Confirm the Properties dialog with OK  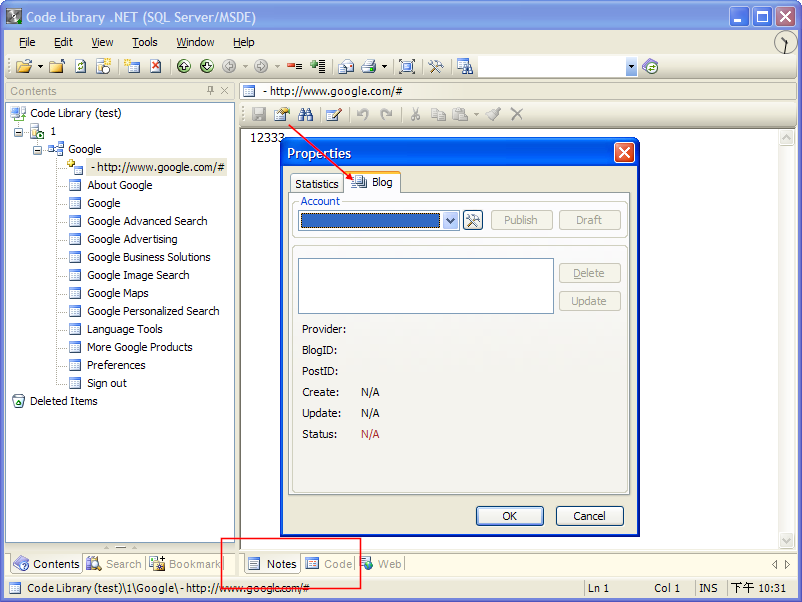click(509, 516)
